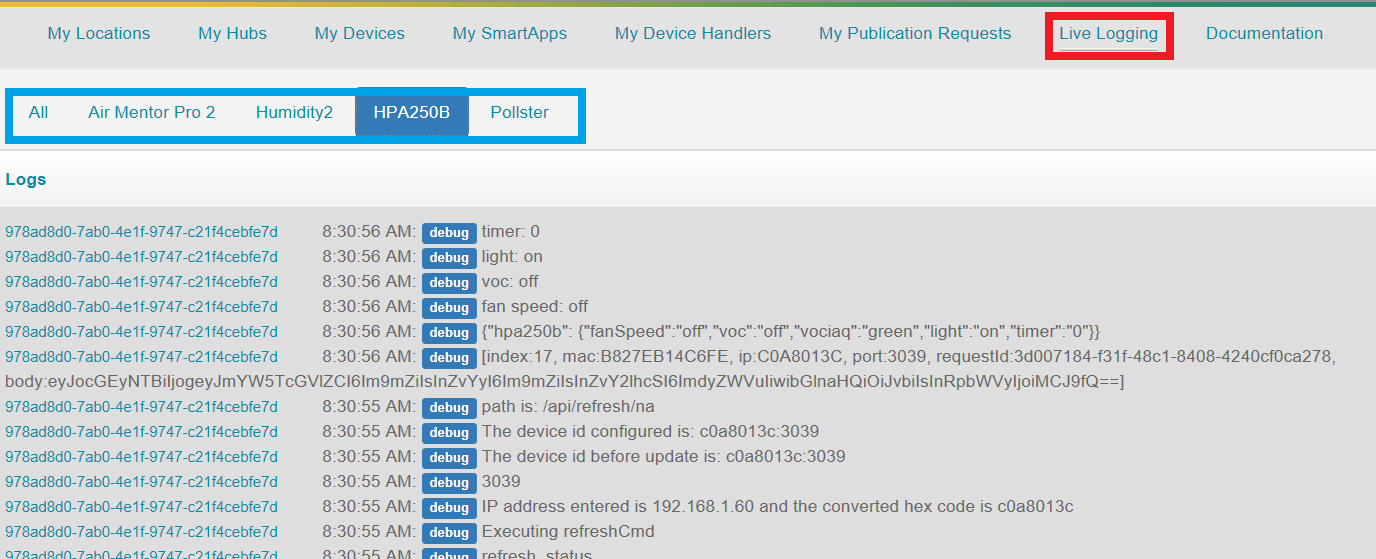Open device ID link on 'IP address entered' row

point(141,507)
